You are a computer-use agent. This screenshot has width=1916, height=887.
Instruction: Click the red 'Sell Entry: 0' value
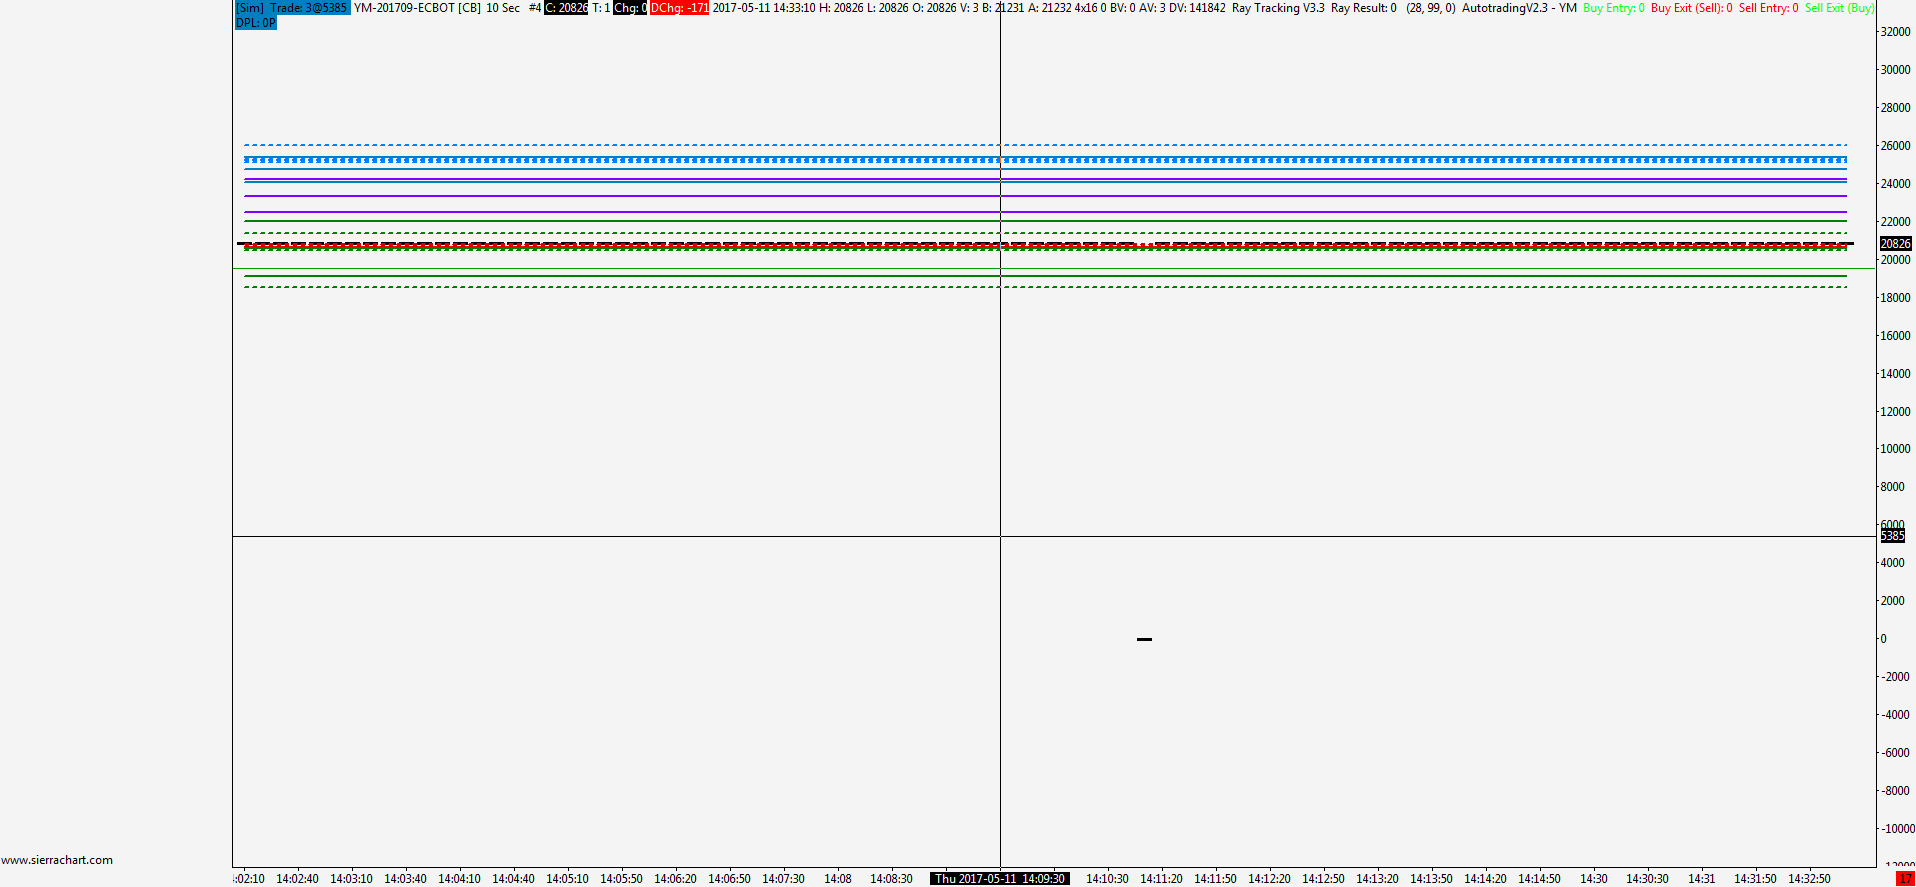click(1769, 8)
